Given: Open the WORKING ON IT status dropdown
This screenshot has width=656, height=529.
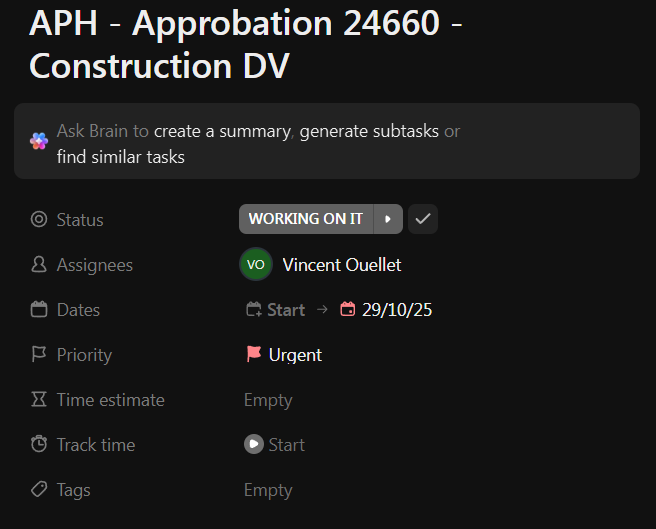Looking at the screenshot, I should [306, 219].
